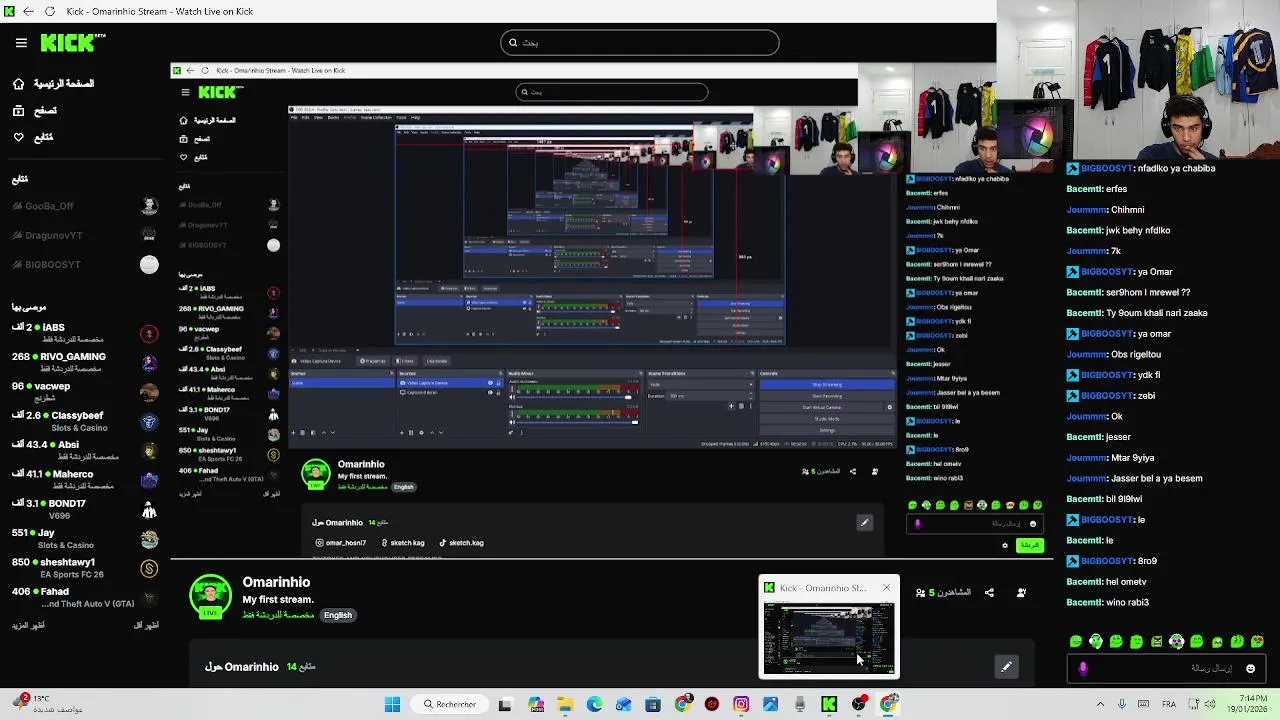The width and height of the screenshot is (1280, 720).
Task: Open the weather widget showing 13°C
Action: tap(45, 704)
